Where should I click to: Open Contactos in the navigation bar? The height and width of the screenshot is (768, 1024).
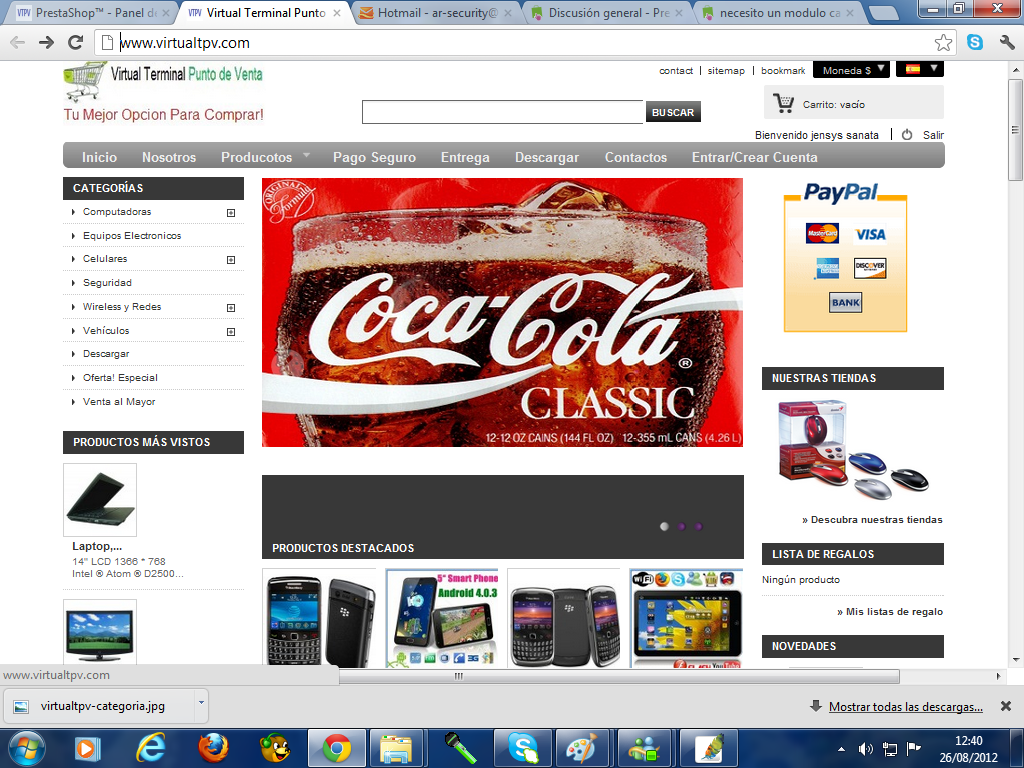(x=635, y=157)
